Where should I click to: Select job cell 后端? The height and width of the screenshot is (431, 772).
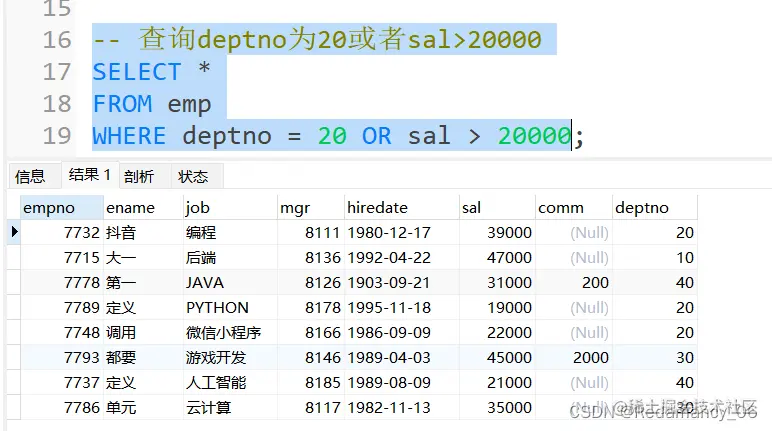(x=230, y=258)
